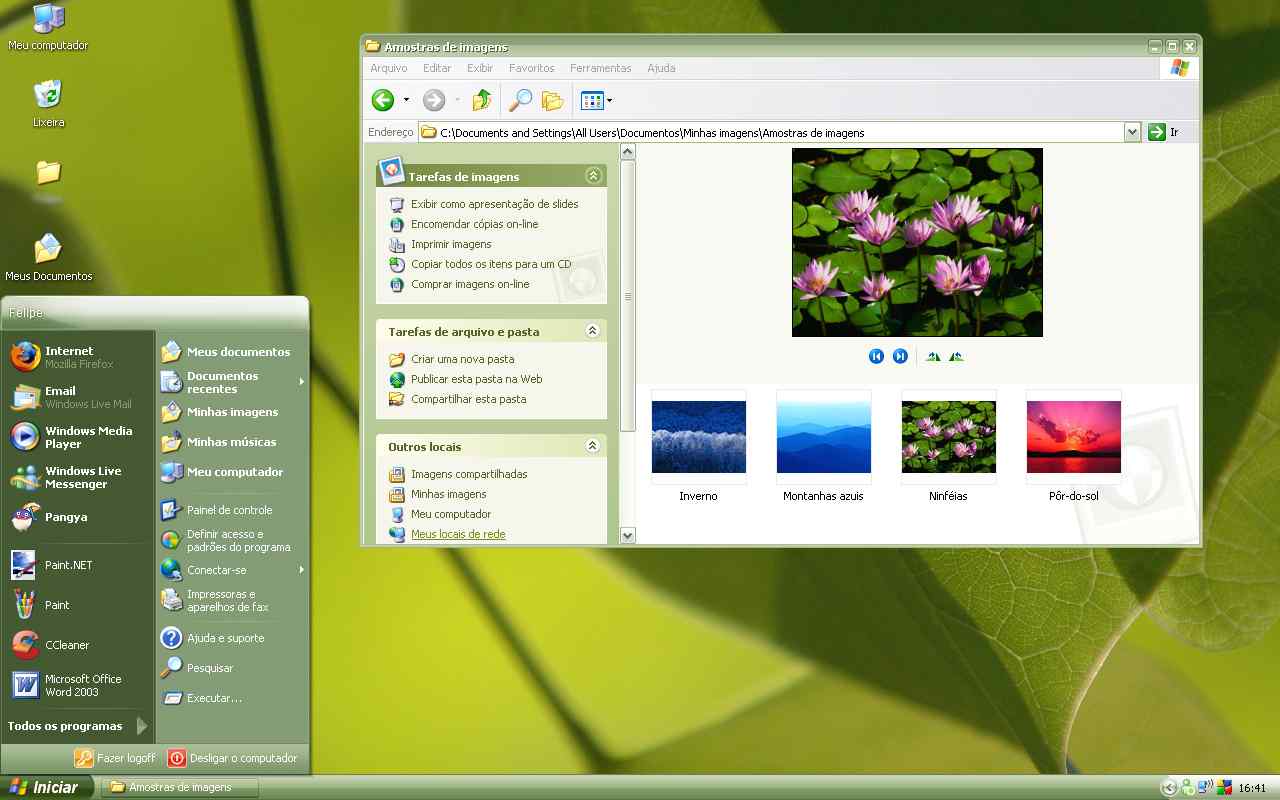Viewport: 1280px width, 800px height.
Task: Open Paint.NET from Start menu
Action: (80, 565)
